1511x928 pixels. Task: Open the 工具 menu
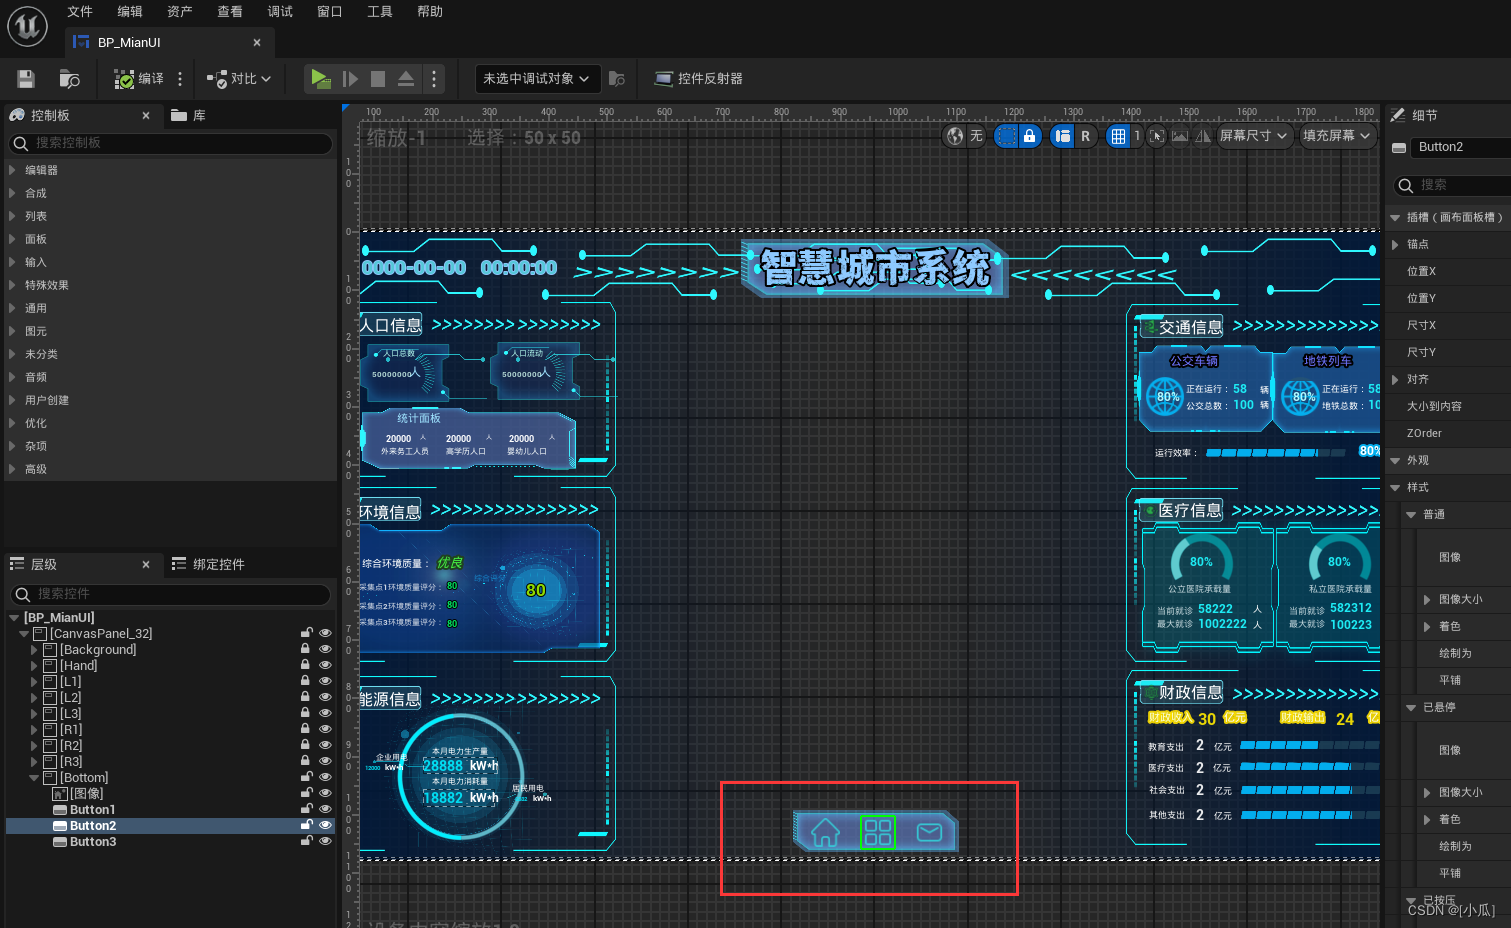click(x=380, y=12)
